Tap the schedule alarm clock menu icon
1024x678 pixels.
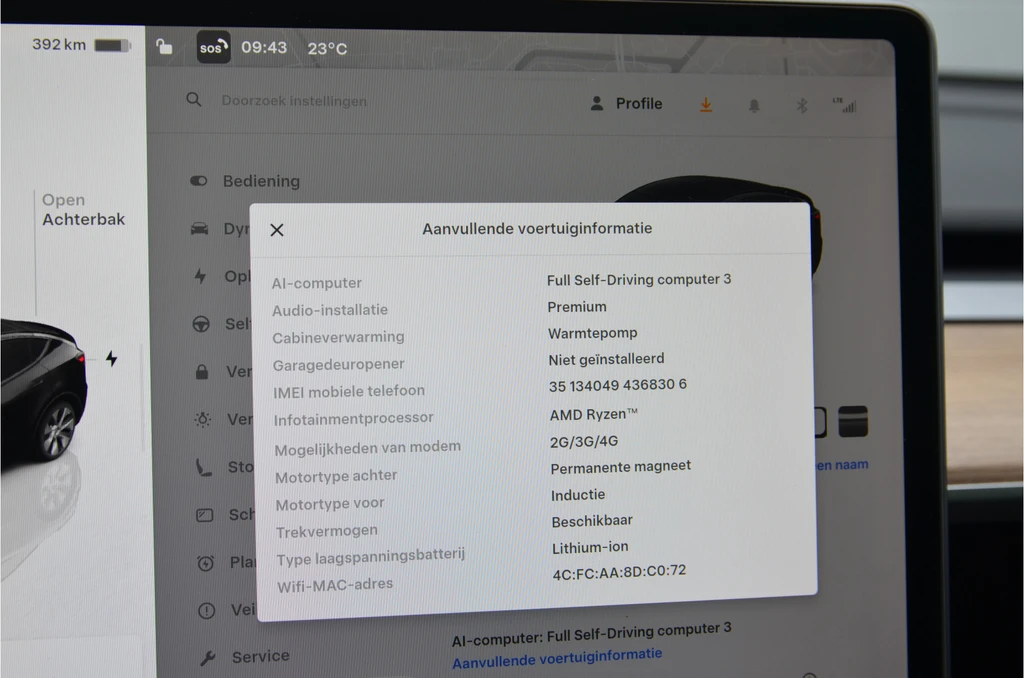[205, 562]
